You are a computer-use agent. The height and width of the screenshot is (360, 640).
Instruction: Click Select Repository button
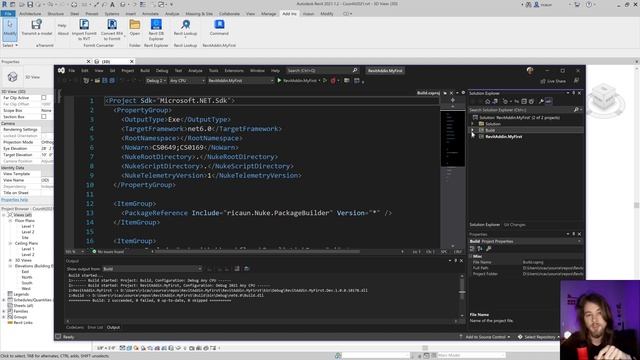[539, 337]
